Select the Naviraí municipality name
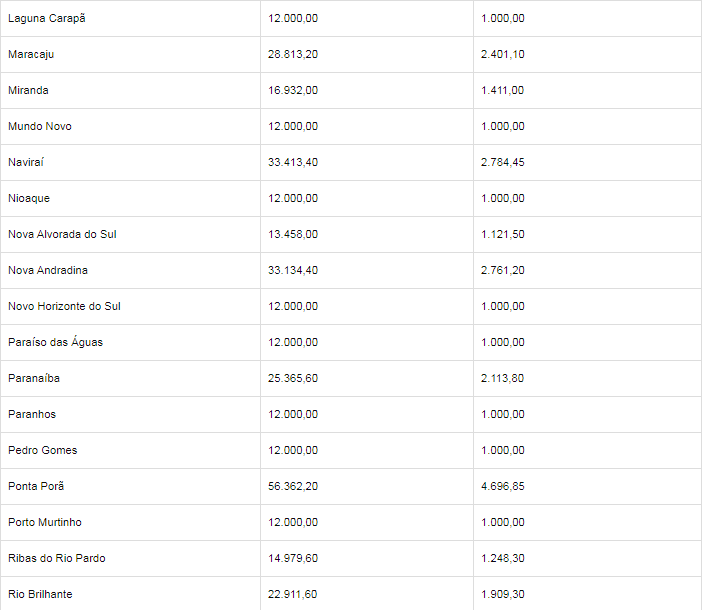This screenshot has height=610, width=708. [x=26, y=162]
